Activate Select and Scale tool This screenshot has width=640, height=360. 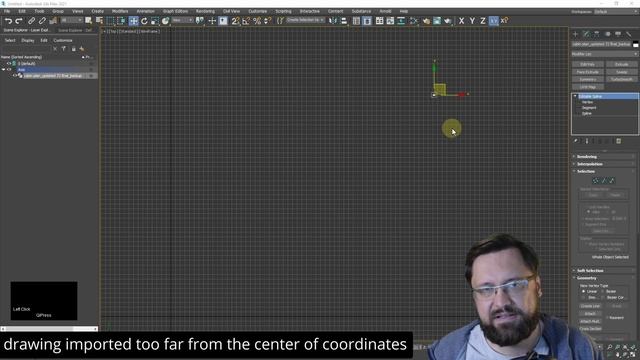pyautogui.click(x=155, y=20)
